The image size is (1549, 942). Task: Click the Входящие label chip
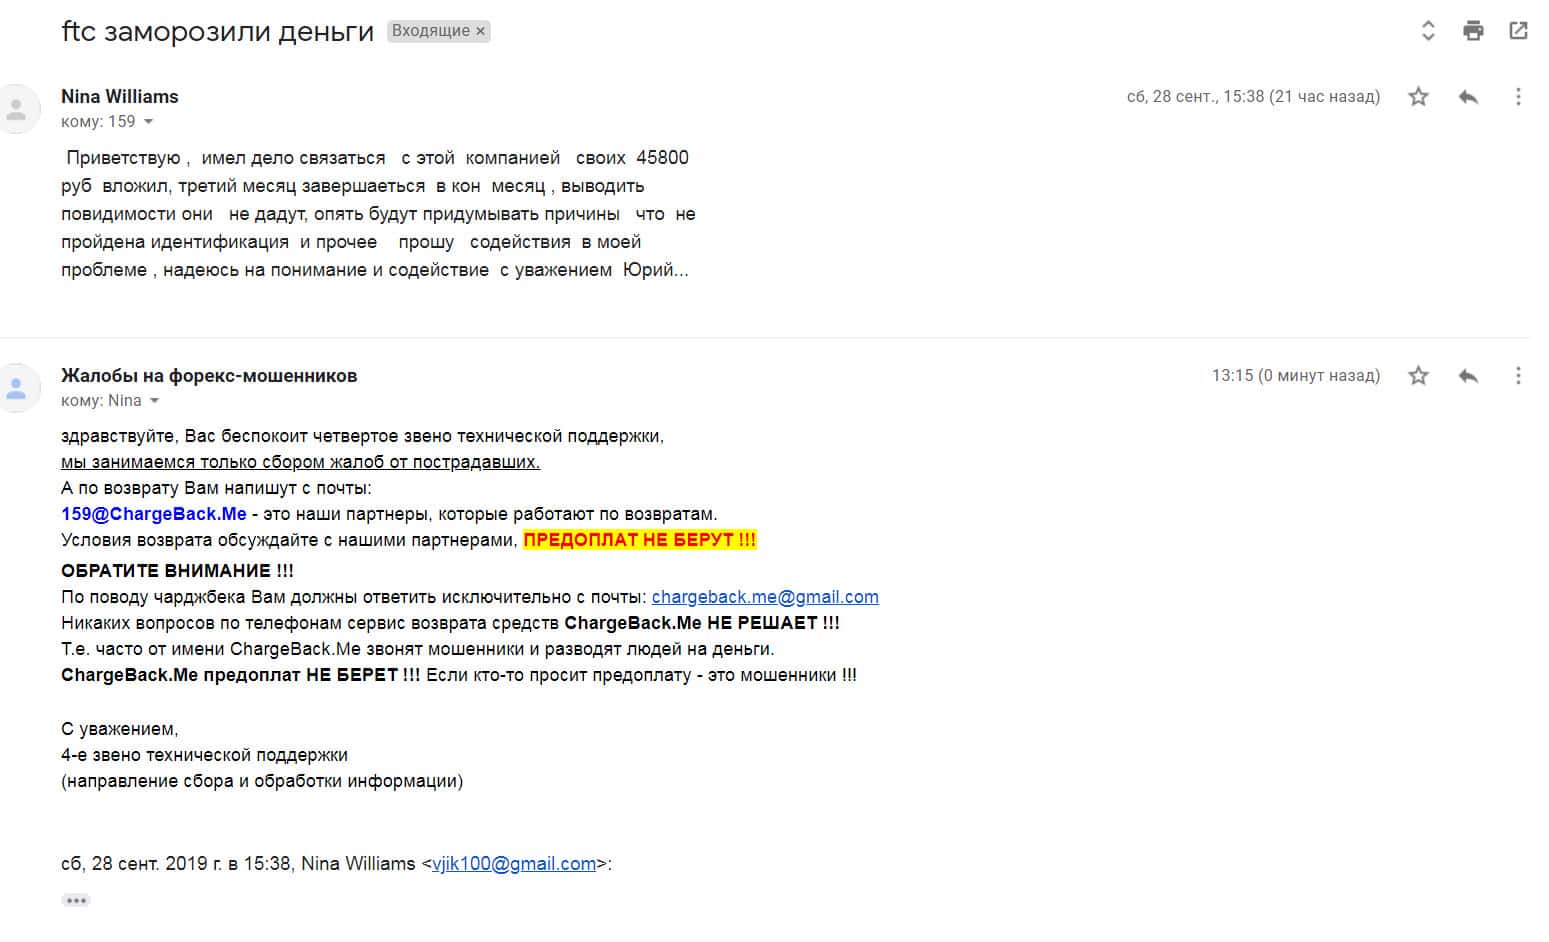430,31
